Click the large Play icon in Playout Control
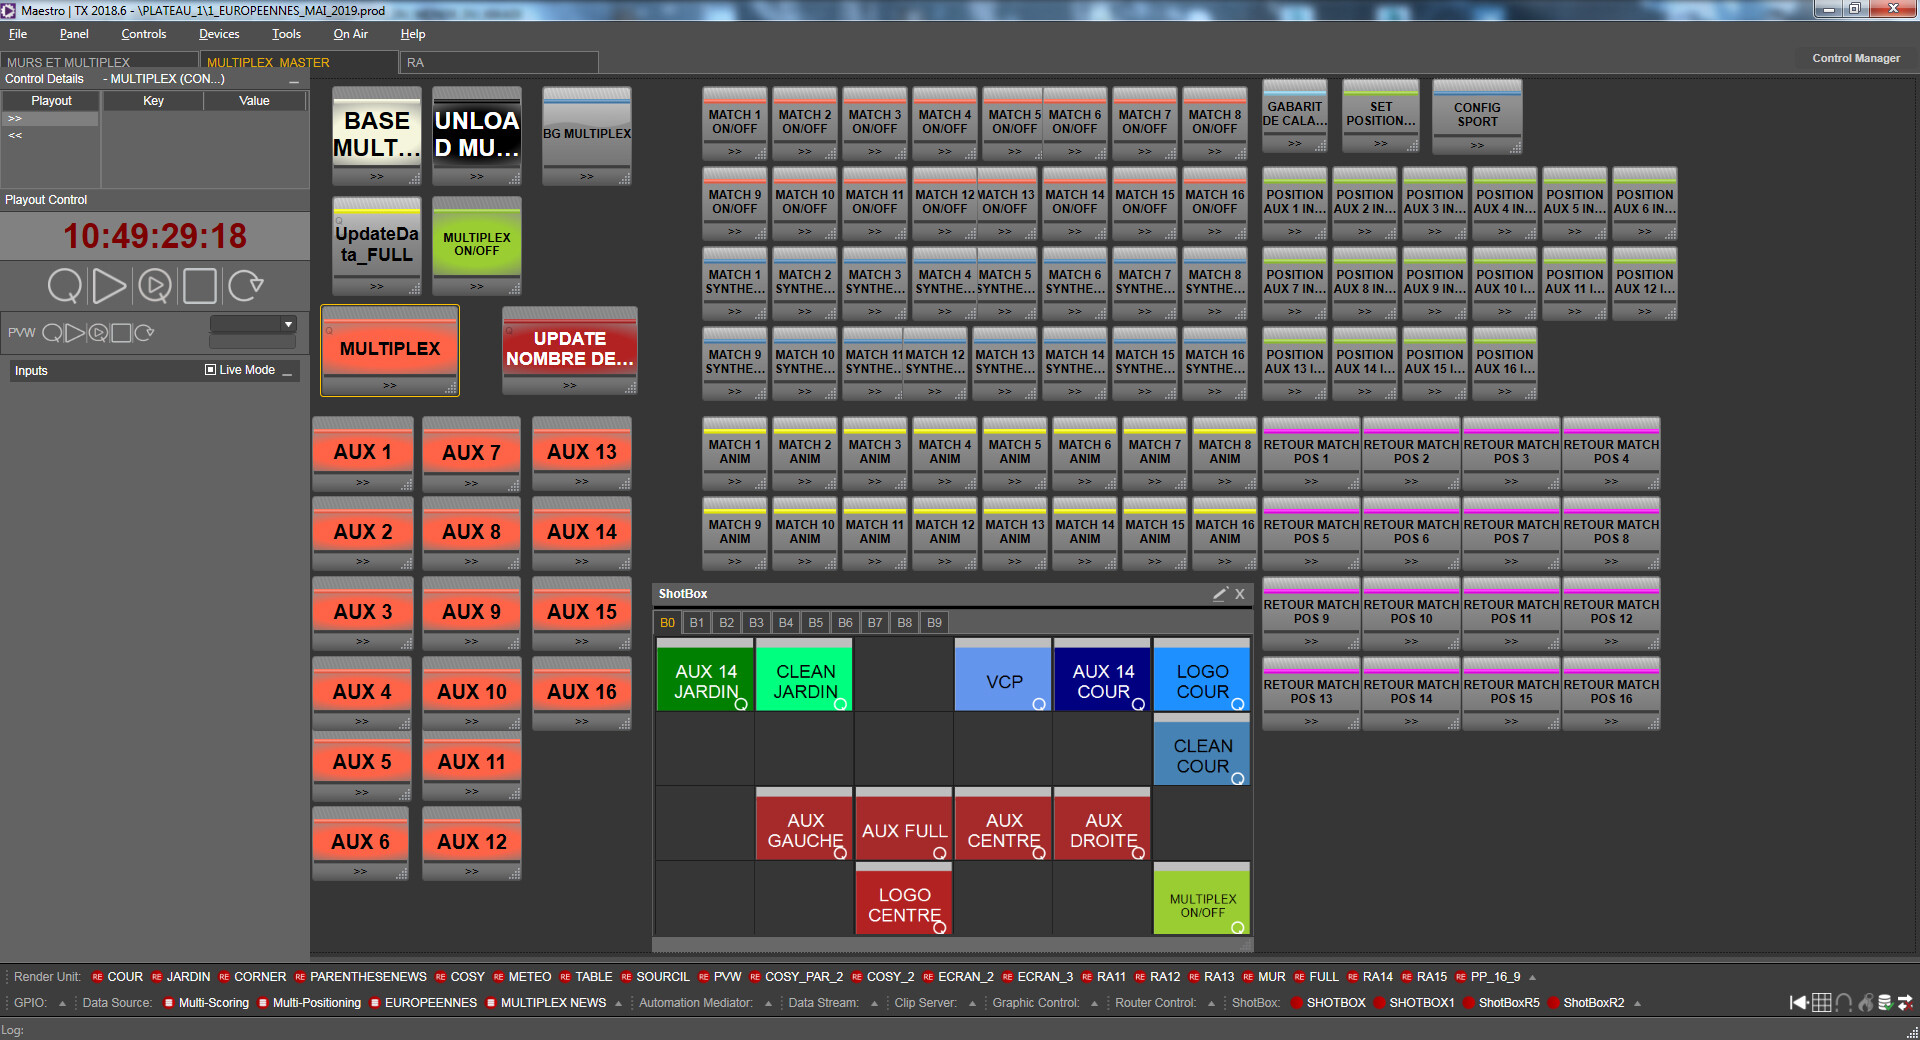This screenshot has width=1920, height=1040. (x=109, y=286)
